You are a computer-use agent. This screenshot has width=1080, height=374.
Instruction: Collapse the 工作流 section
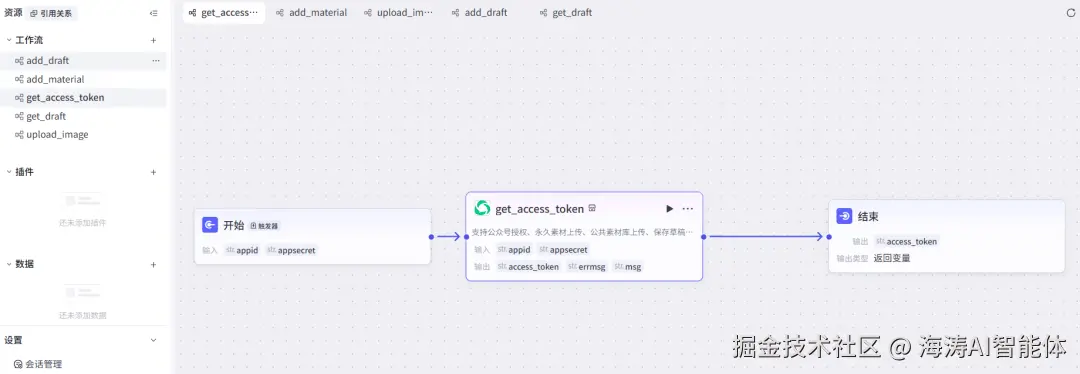point(9,40)
